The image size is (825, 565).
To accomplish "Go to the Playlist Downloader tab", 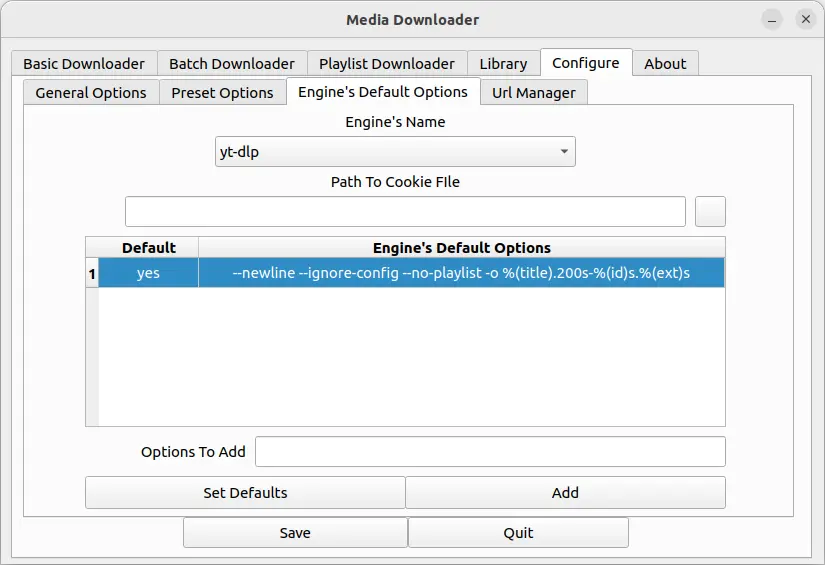I will pos(386,63).
